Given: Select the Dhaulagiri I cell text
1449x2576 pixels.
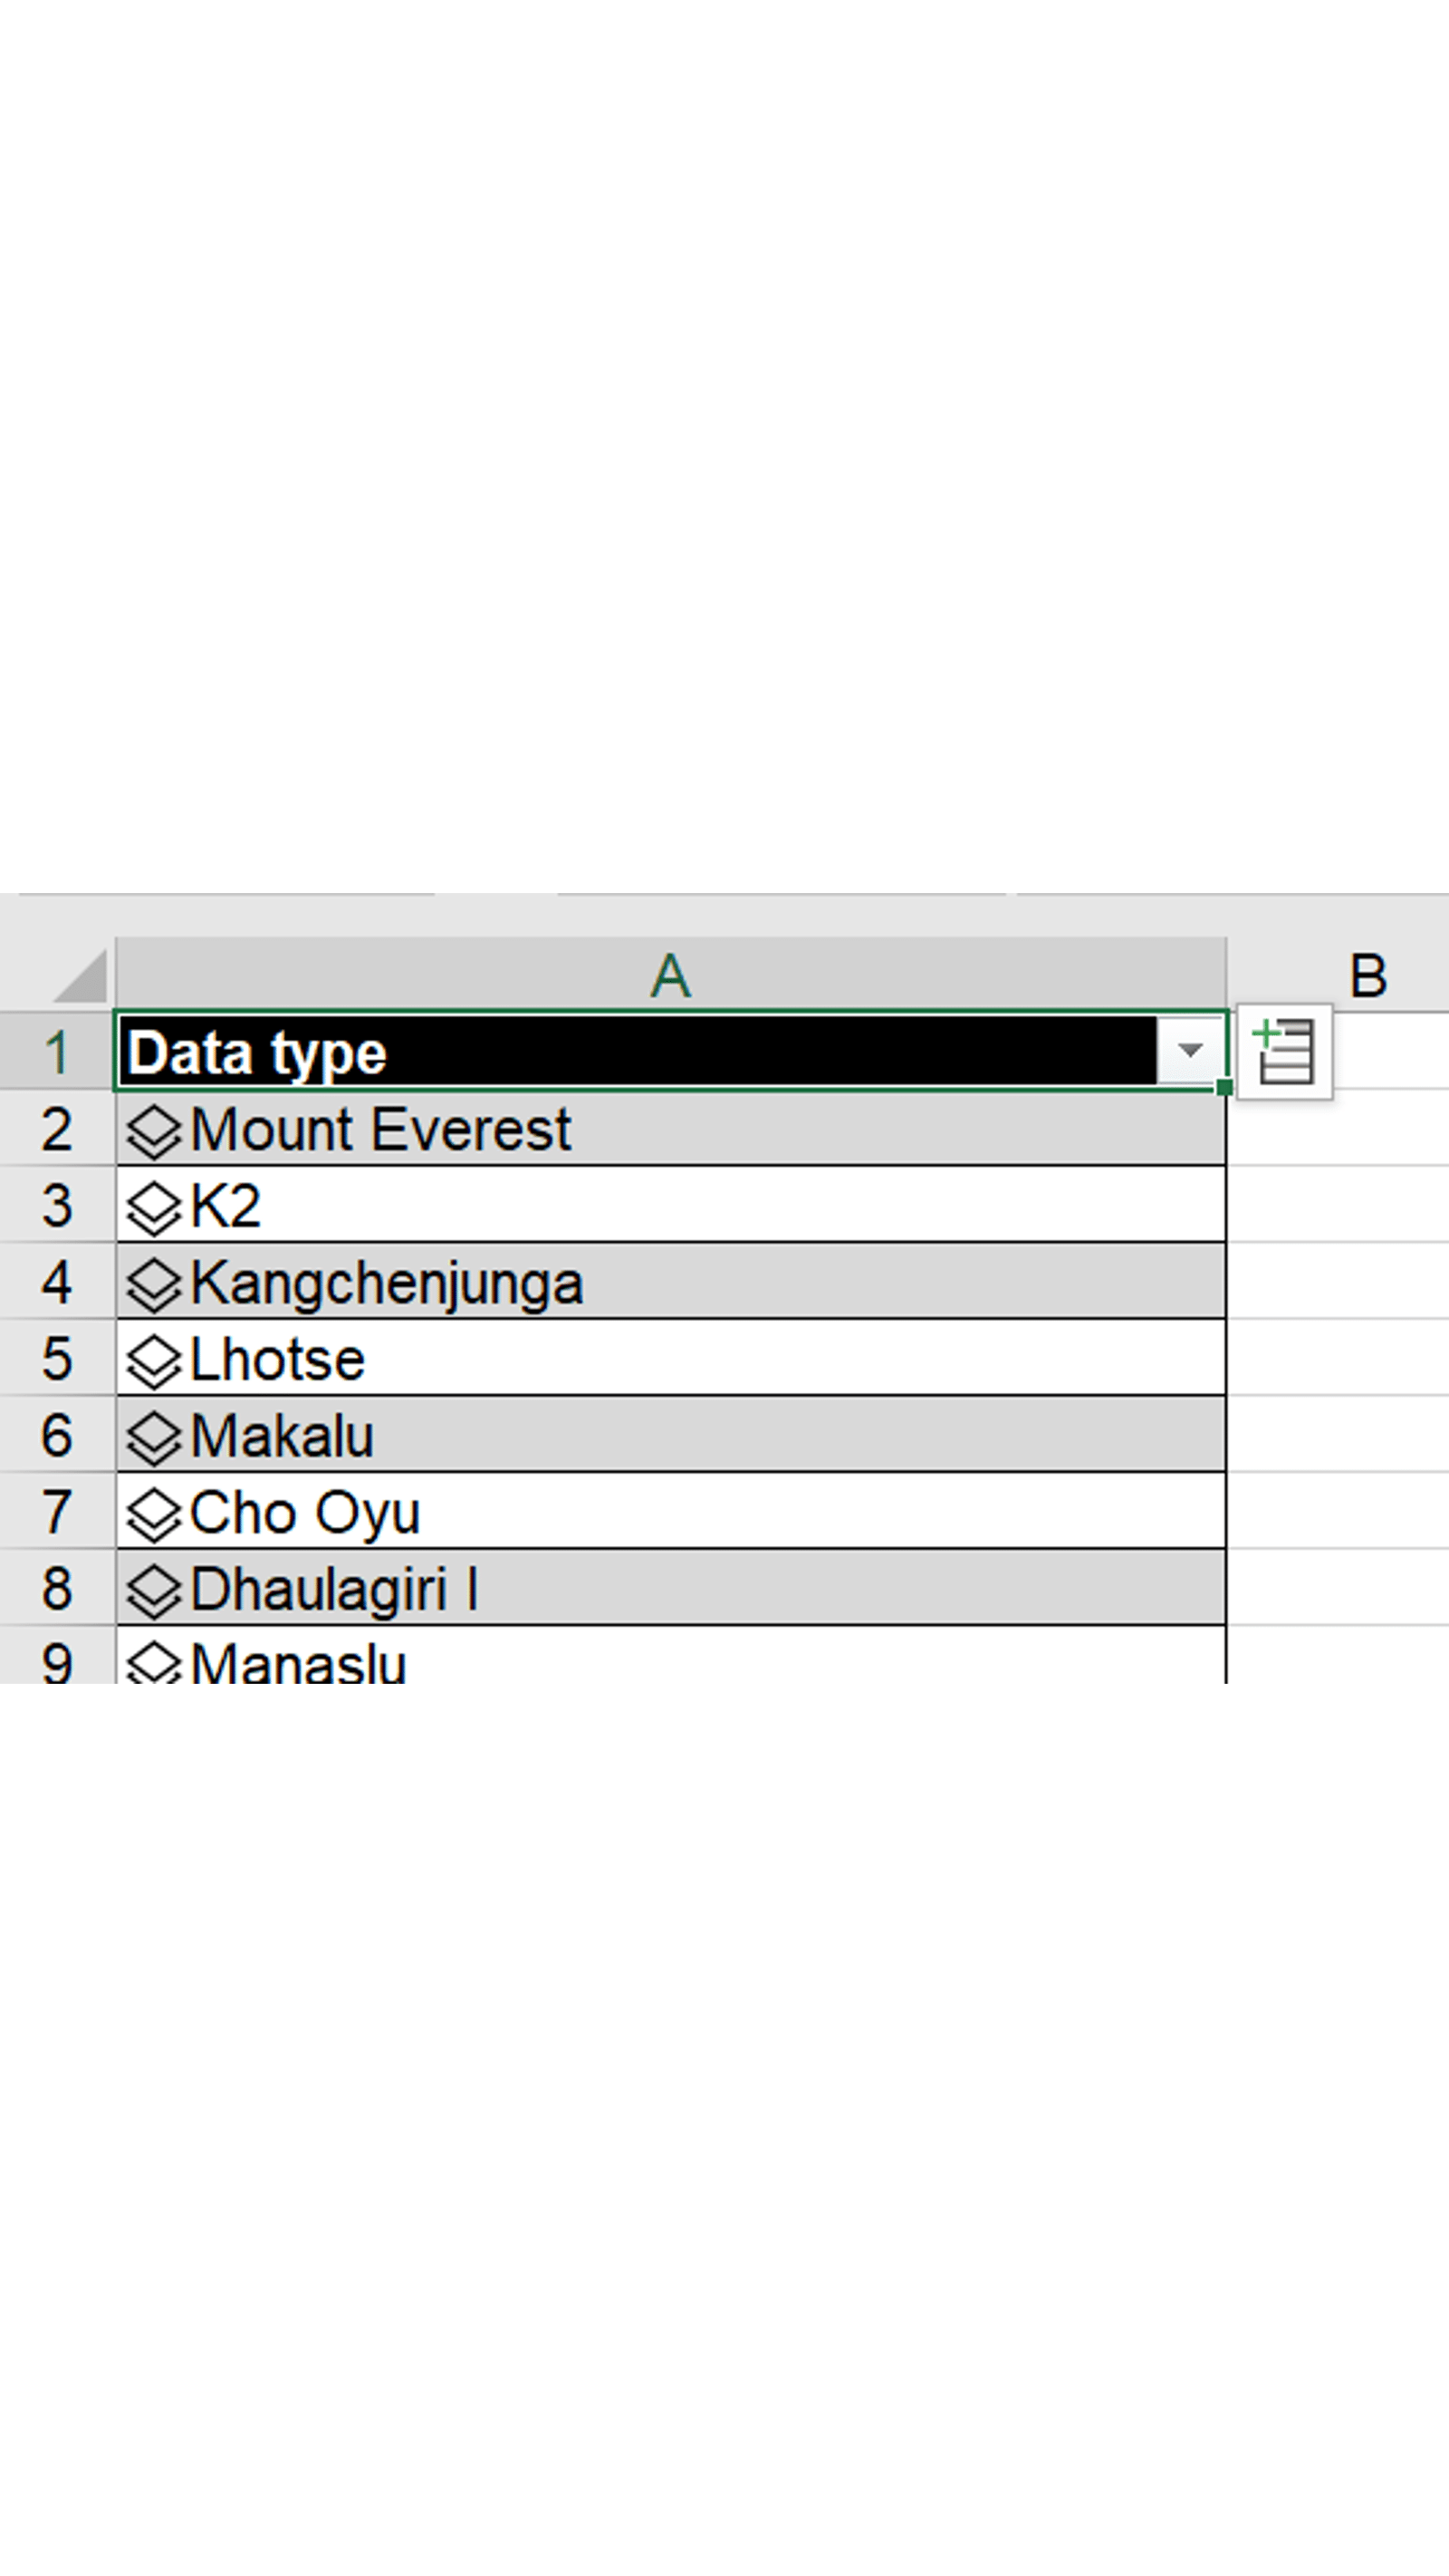Looking at the screenshot, I should pyautogui.click(x=334, y=1590).
